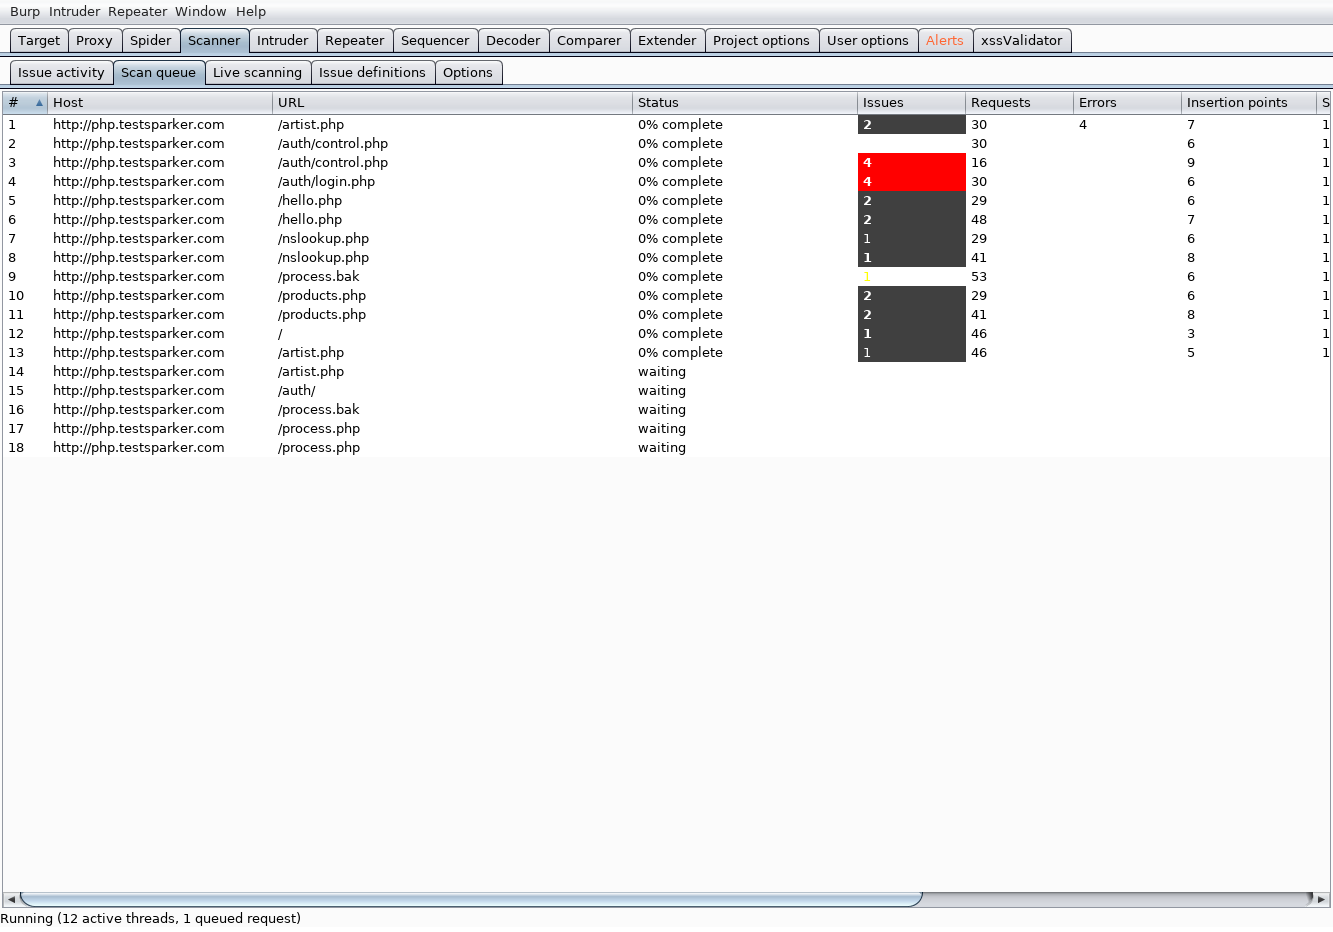Screen dimensions: 1333x932
Task: Click the Requests value 53 in row 9
Action: pos(979,277)
